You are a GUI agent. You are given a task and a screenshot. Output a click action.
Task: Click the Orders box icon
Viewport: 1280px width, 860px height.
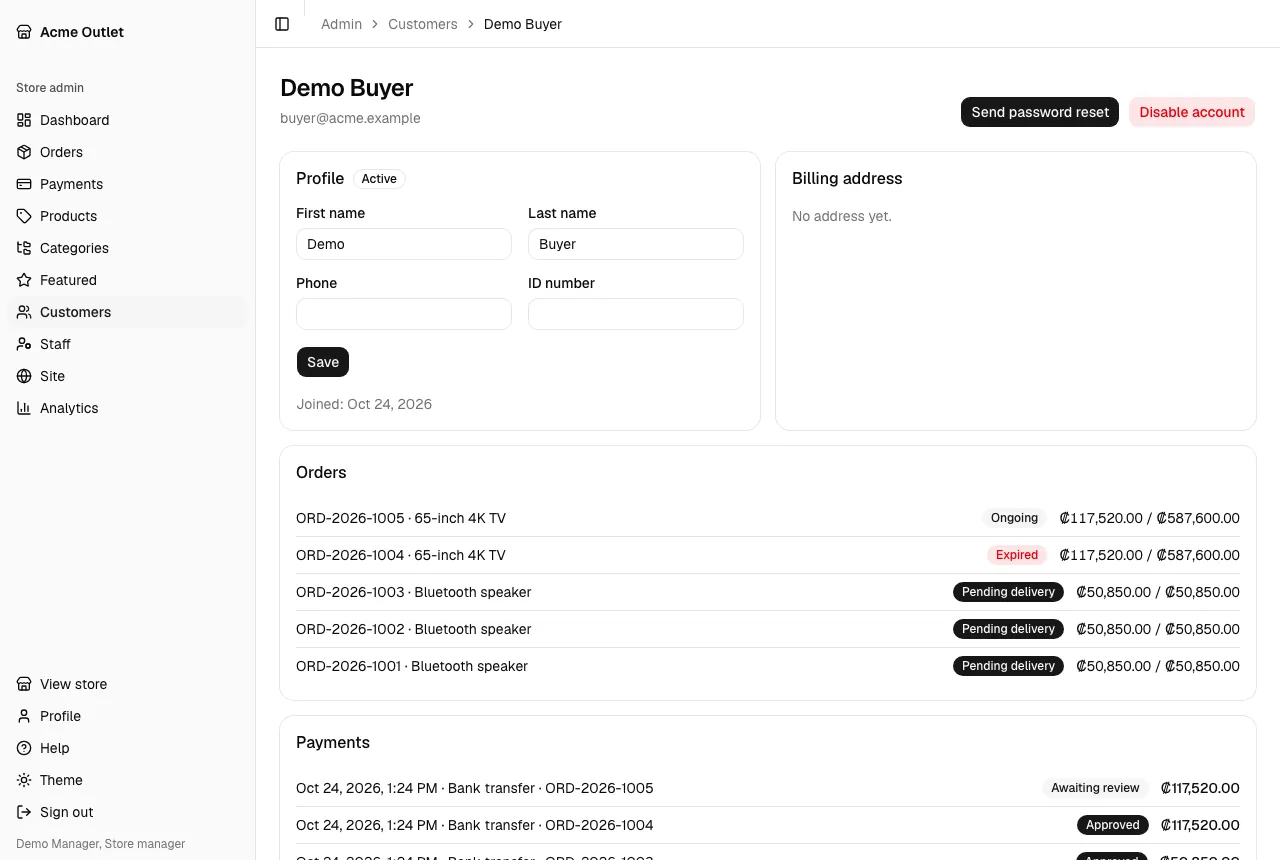[24, 152]
